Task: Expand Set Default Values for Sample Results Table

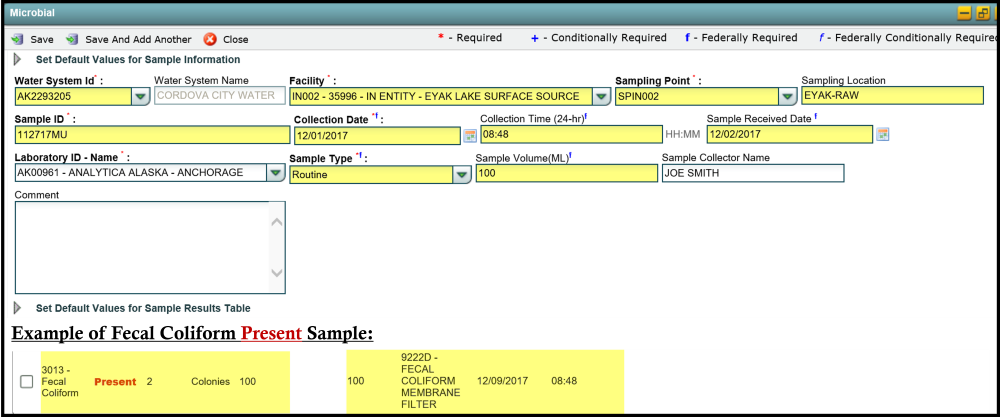Action: click(x=17, y=308)
